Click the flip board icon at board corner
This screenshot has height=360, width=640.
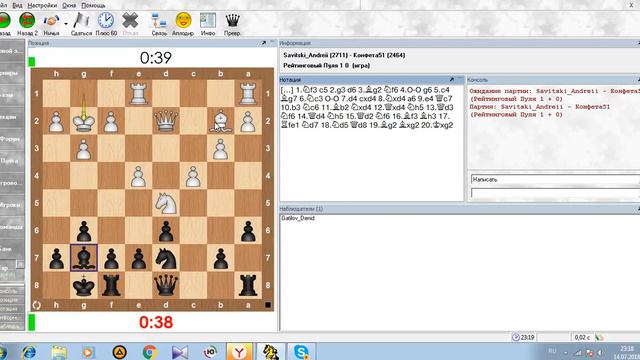(36, 305)
